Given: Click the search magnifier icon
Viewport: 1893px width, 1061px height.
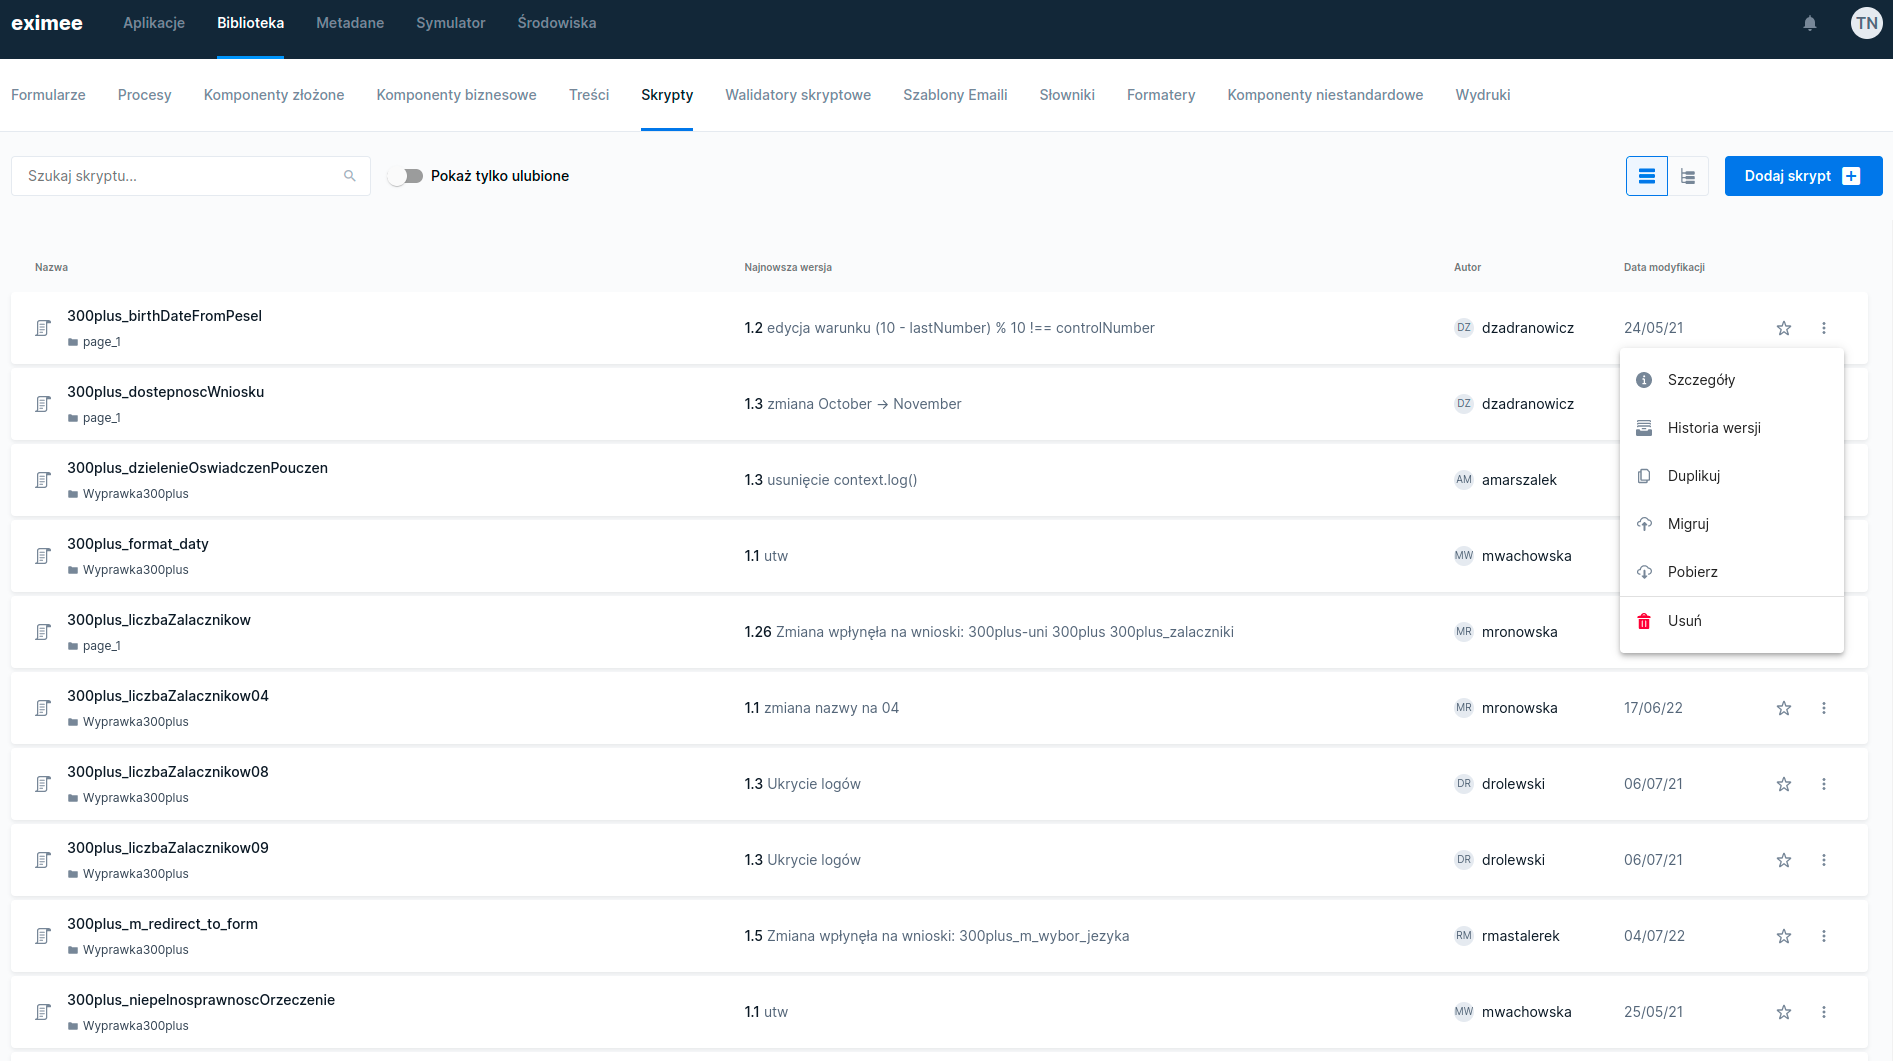Looking at the screenshot, I should [x=350, y=176].
